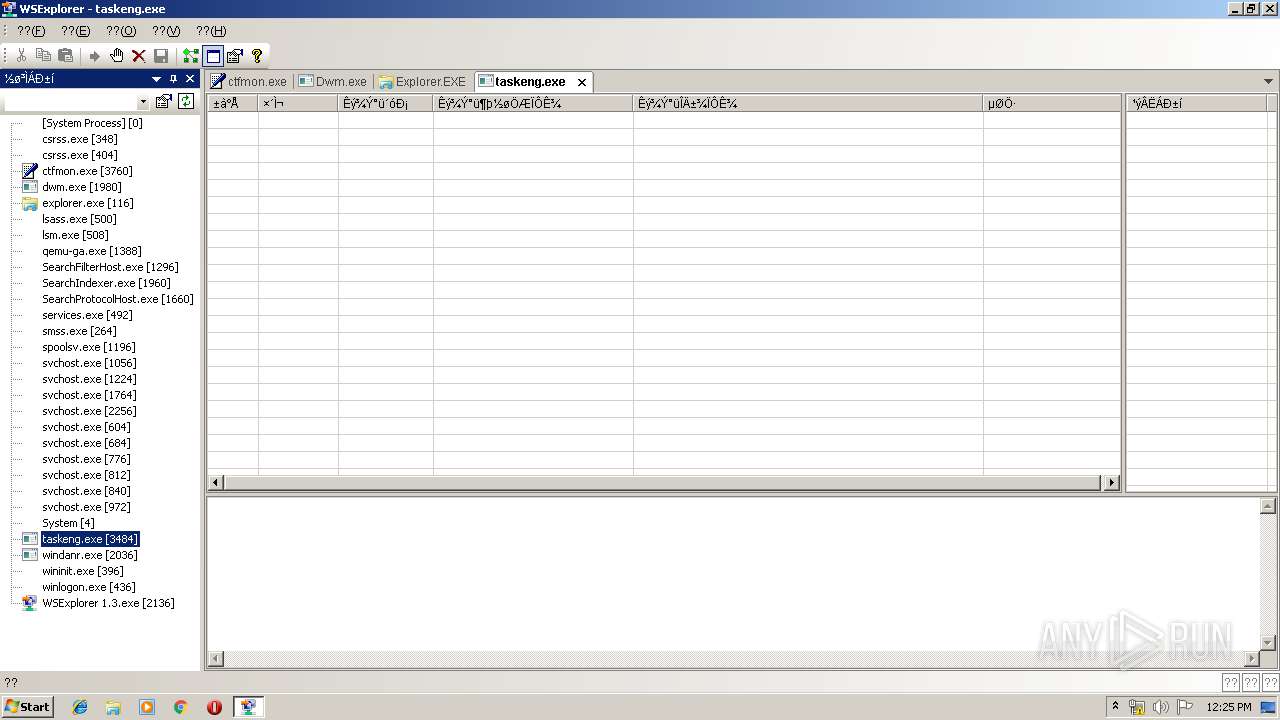
Task: Select services.exe [492] process
Action: pyautogui.click(x=87, y=315)
